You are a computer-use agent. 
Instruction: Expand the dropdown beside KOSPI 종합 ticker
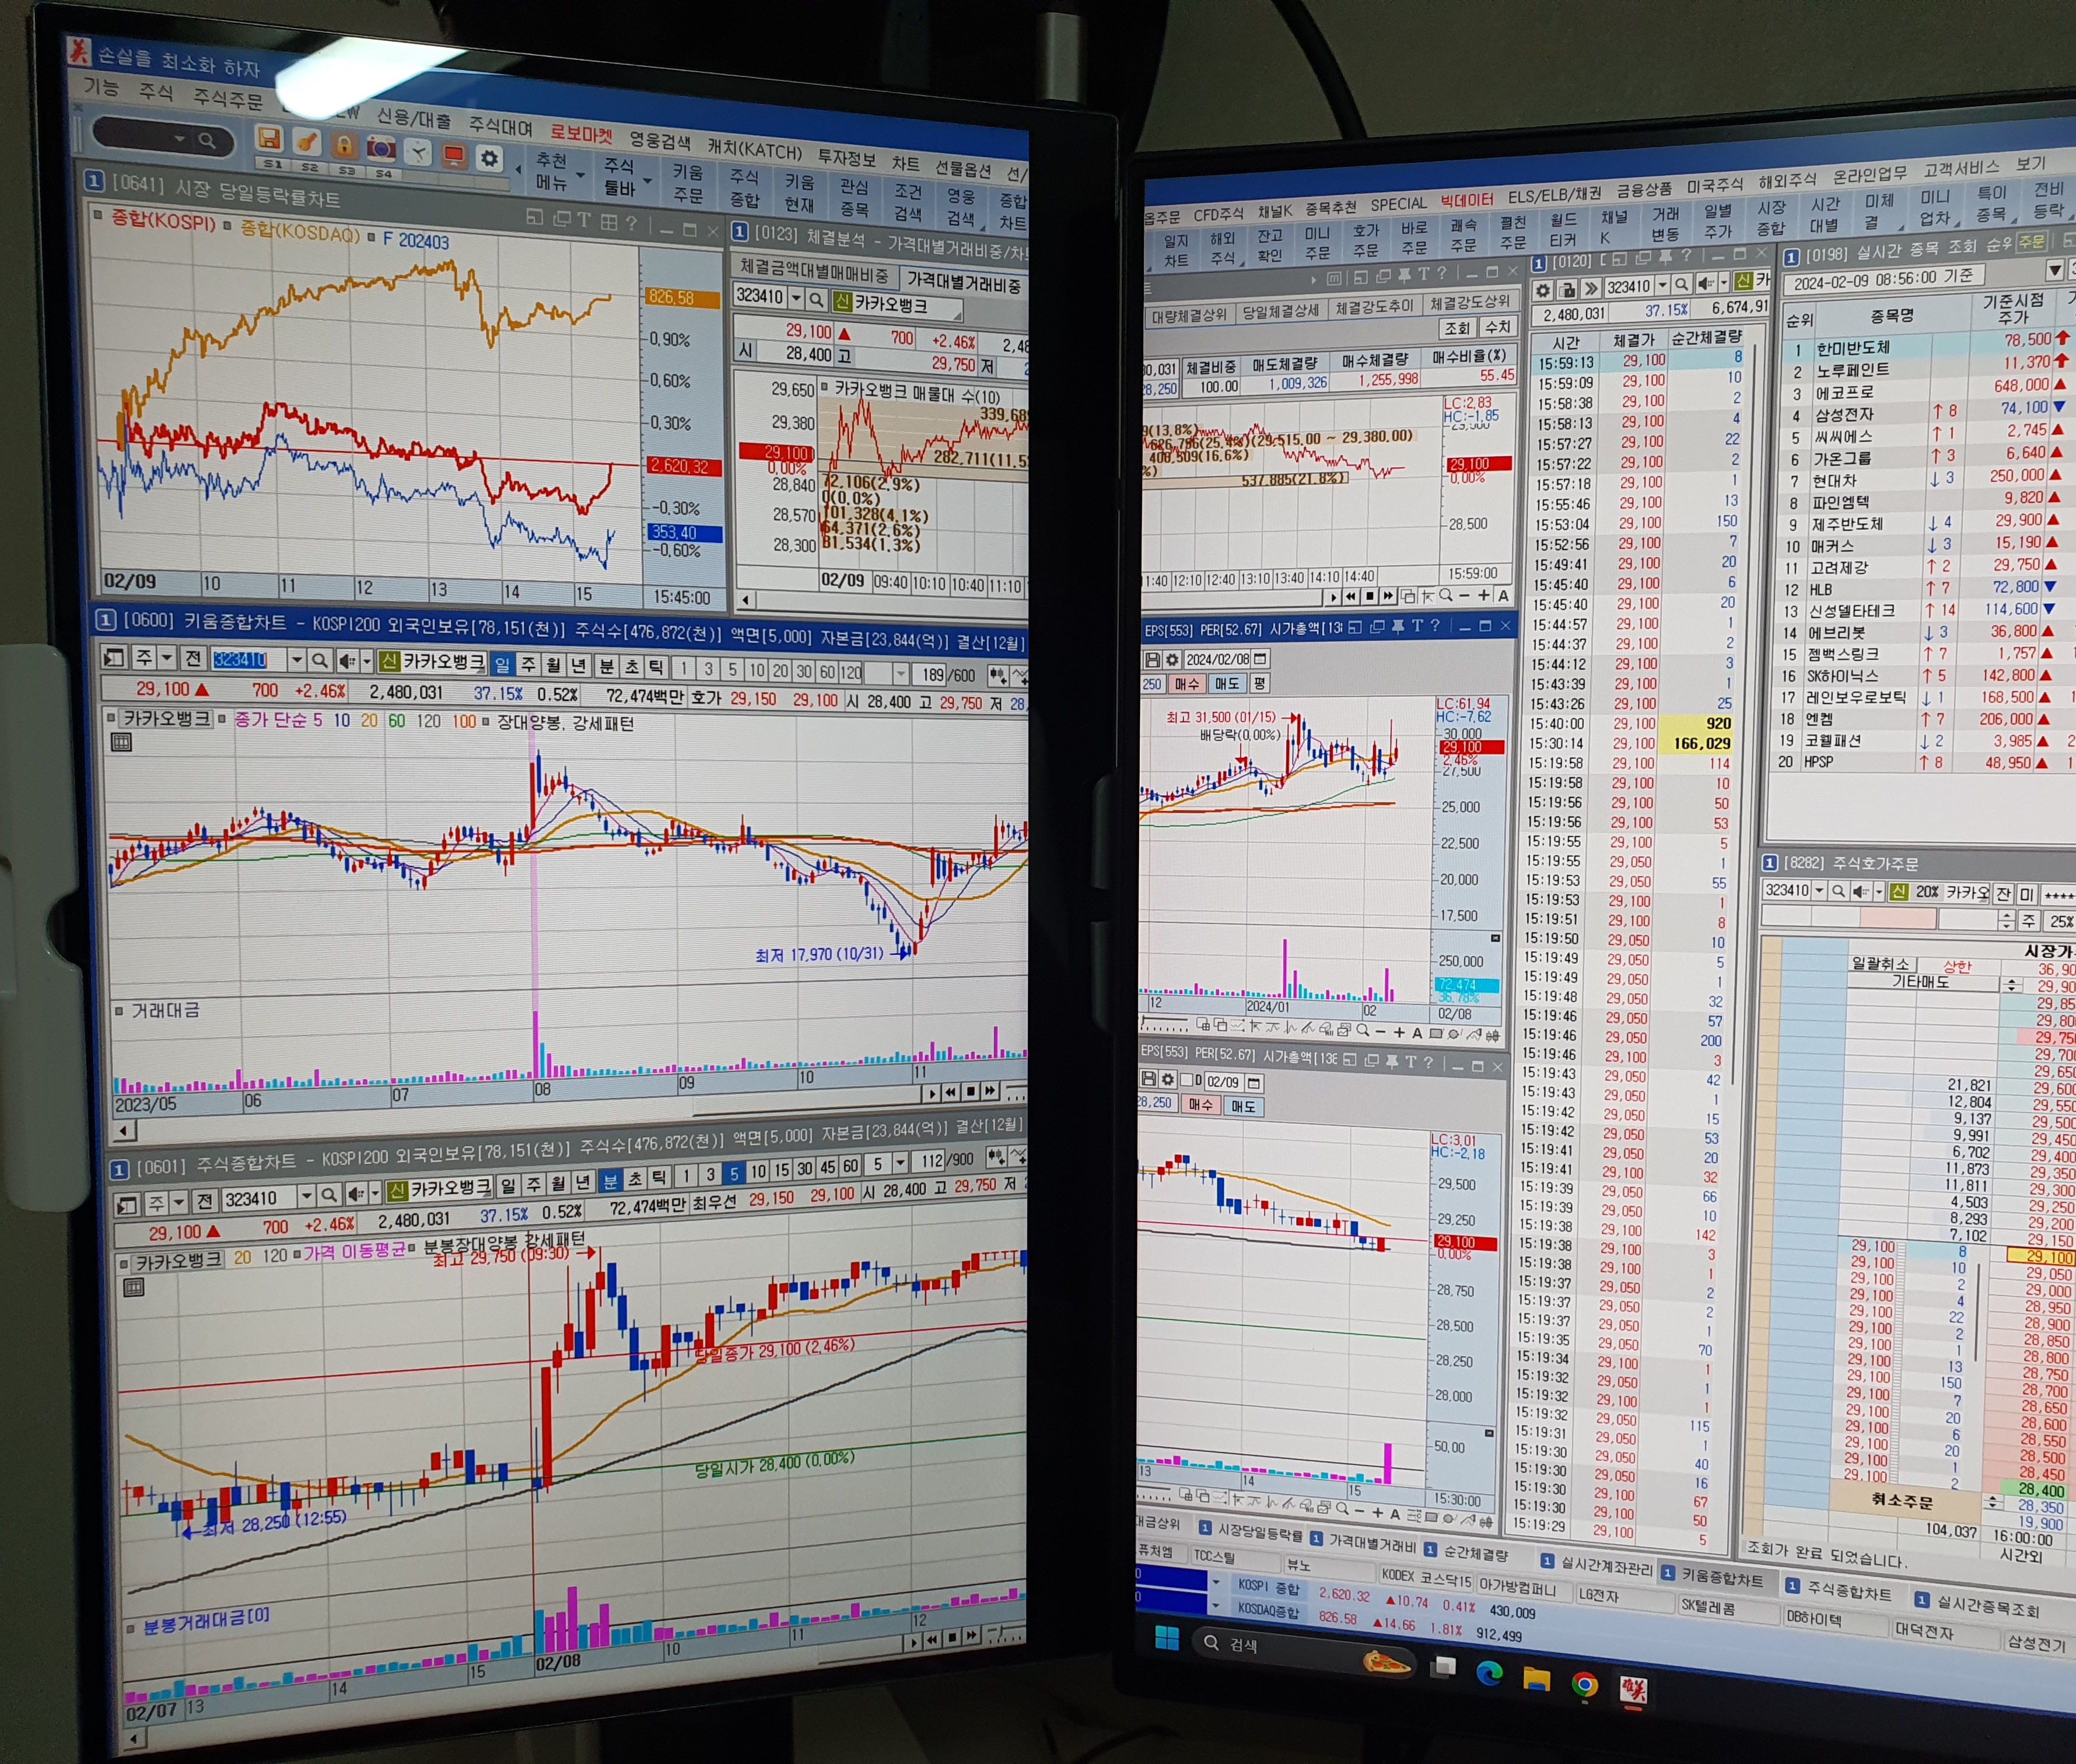pyautogui.click(x=1216, y=1582)
